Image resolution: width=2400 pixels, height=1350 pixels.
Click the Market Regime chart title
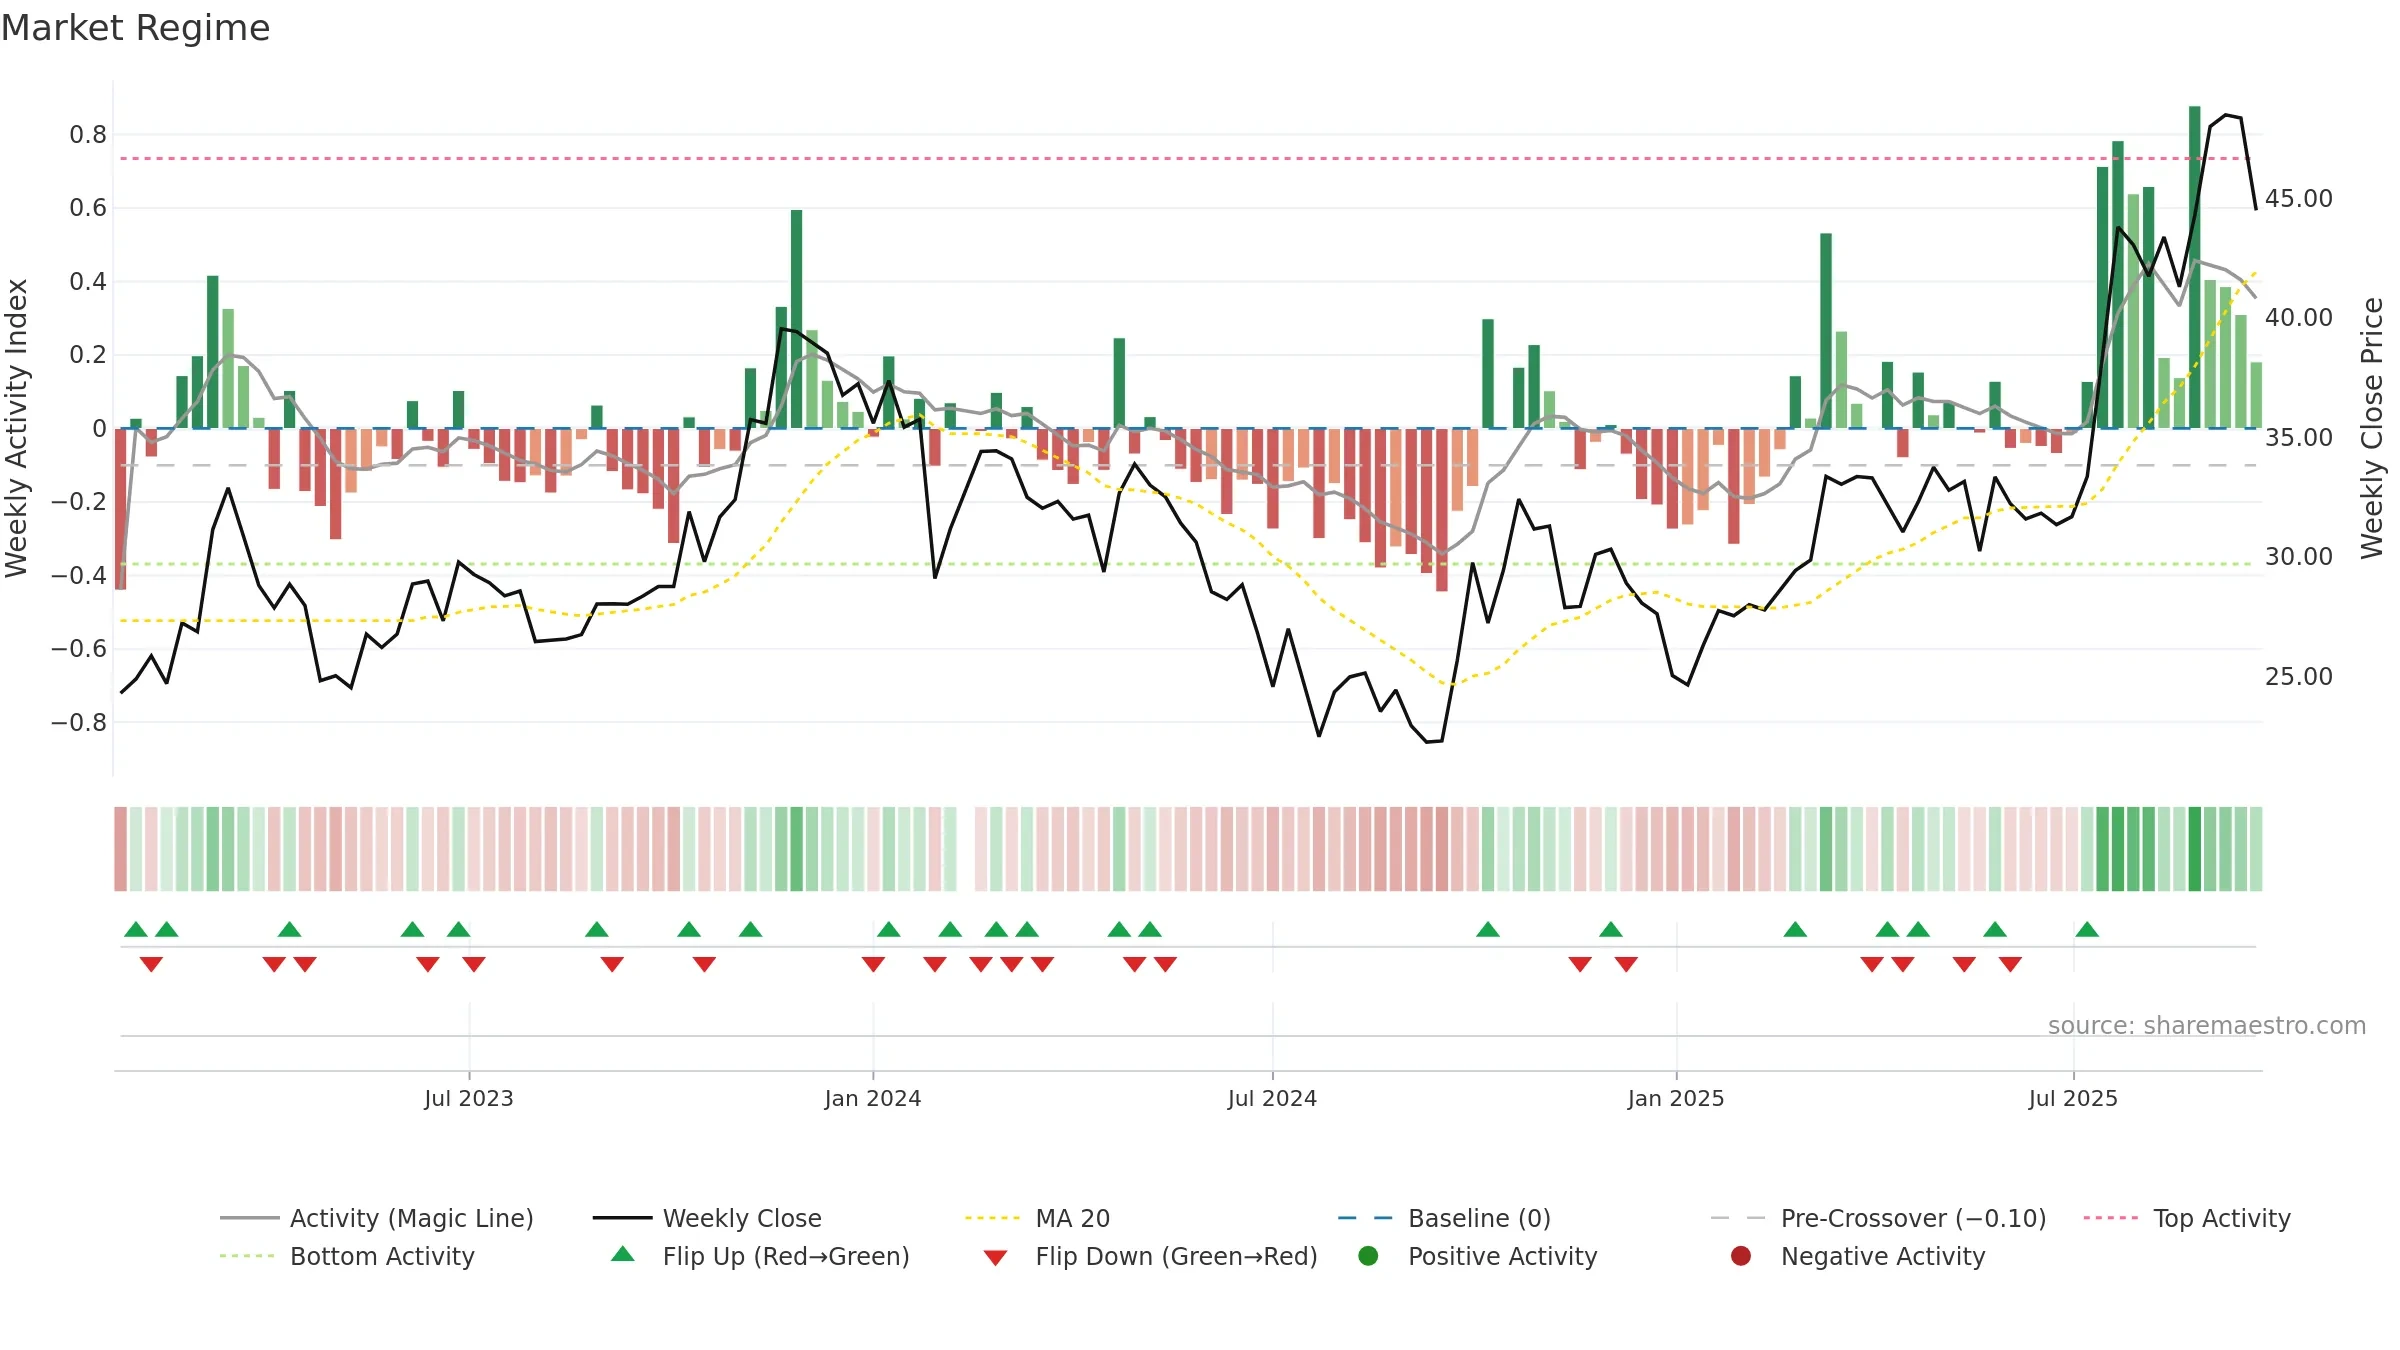click(135, 28)
